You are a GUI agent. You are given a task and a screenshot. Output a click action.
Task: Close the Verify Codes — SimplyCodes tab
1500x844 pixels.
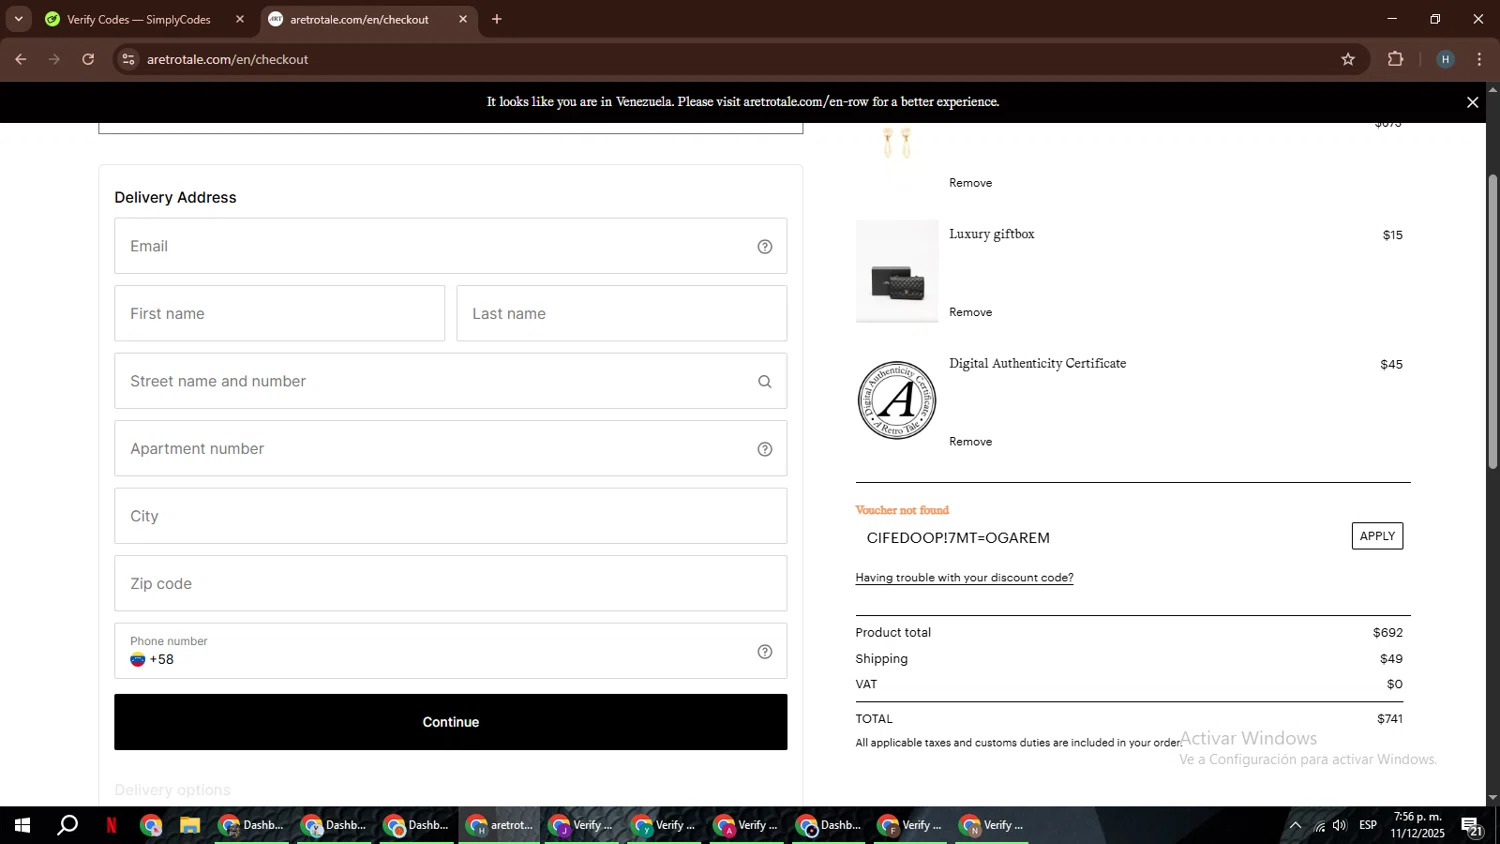[x=240, y=19]
